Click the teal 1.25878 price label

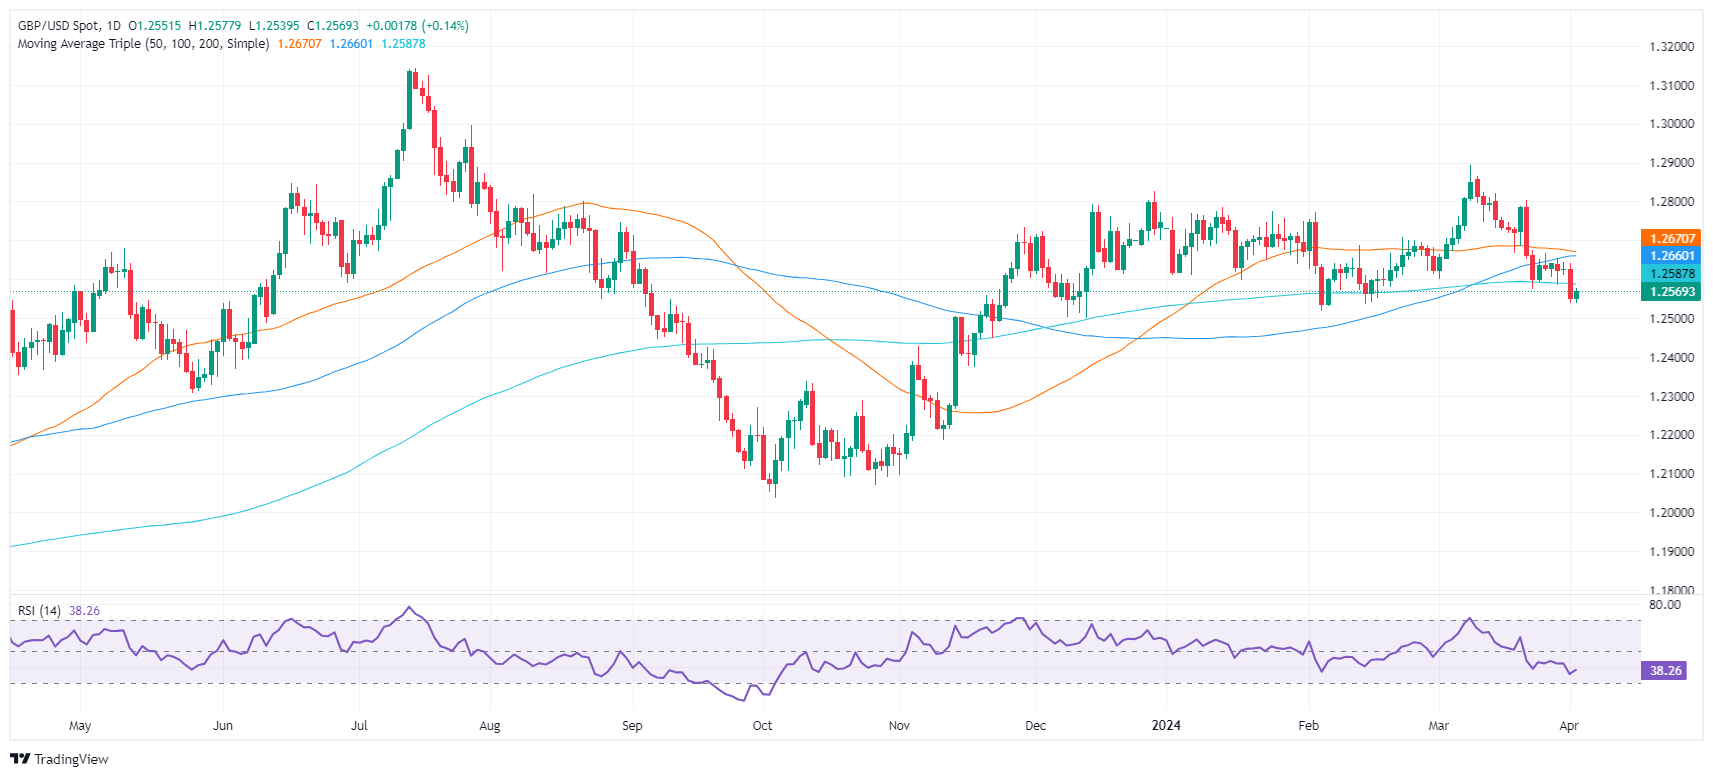(1671, 274)
